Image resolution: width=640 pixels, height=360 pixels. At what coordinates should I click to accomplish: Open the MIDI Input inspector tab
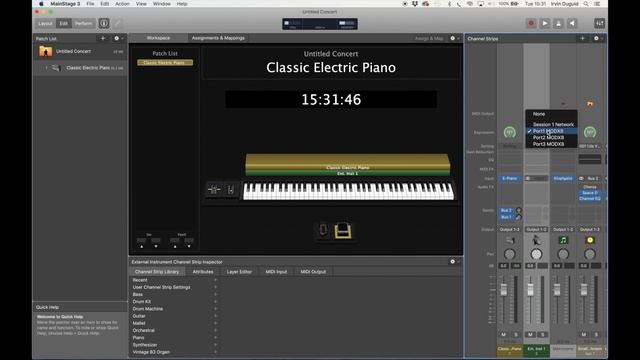(x=276, y=271)
